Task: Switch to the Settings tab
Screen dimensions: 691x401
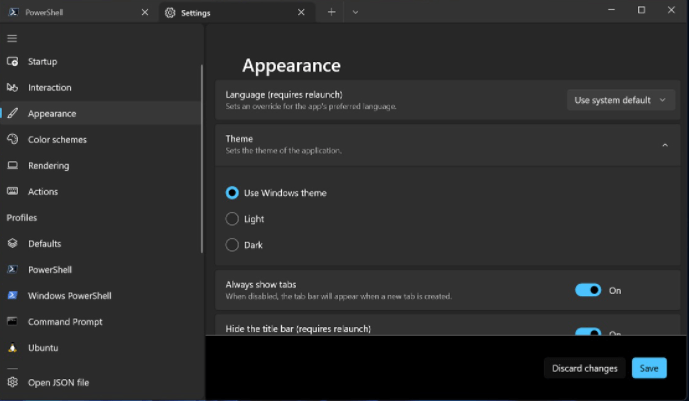Action: 236,12
